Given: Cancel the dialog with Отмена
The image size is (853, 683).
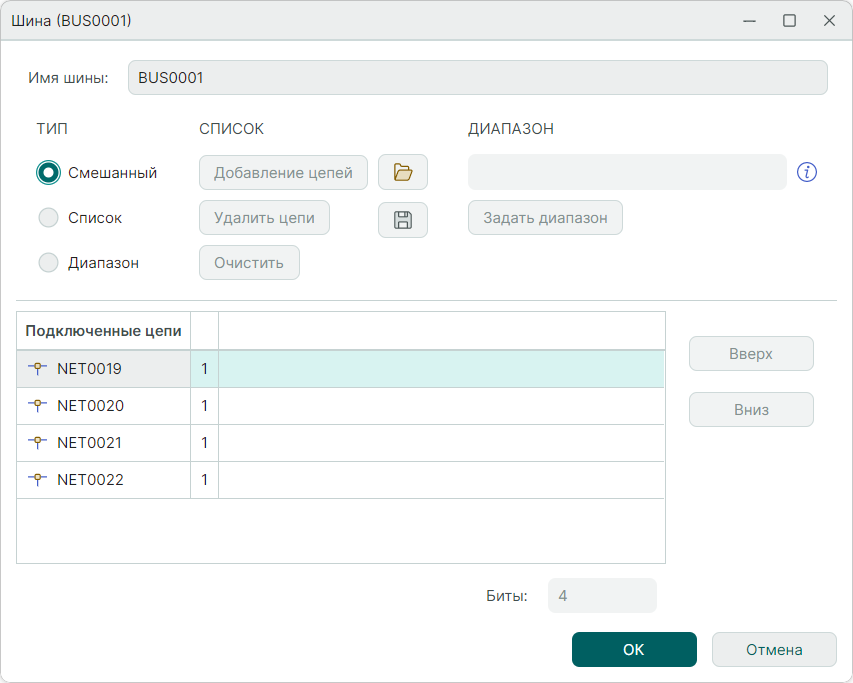Looking at the screenshot, I should pyautogui.click(x=774, y=649).
